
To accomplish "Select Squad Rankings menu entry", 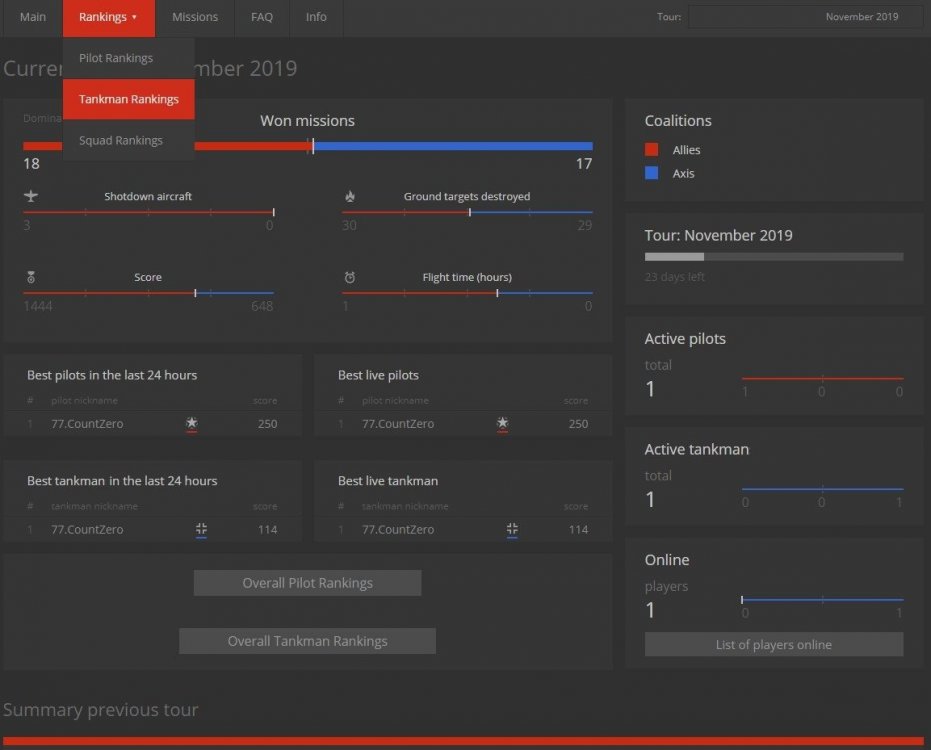I will tap(120, 140).
